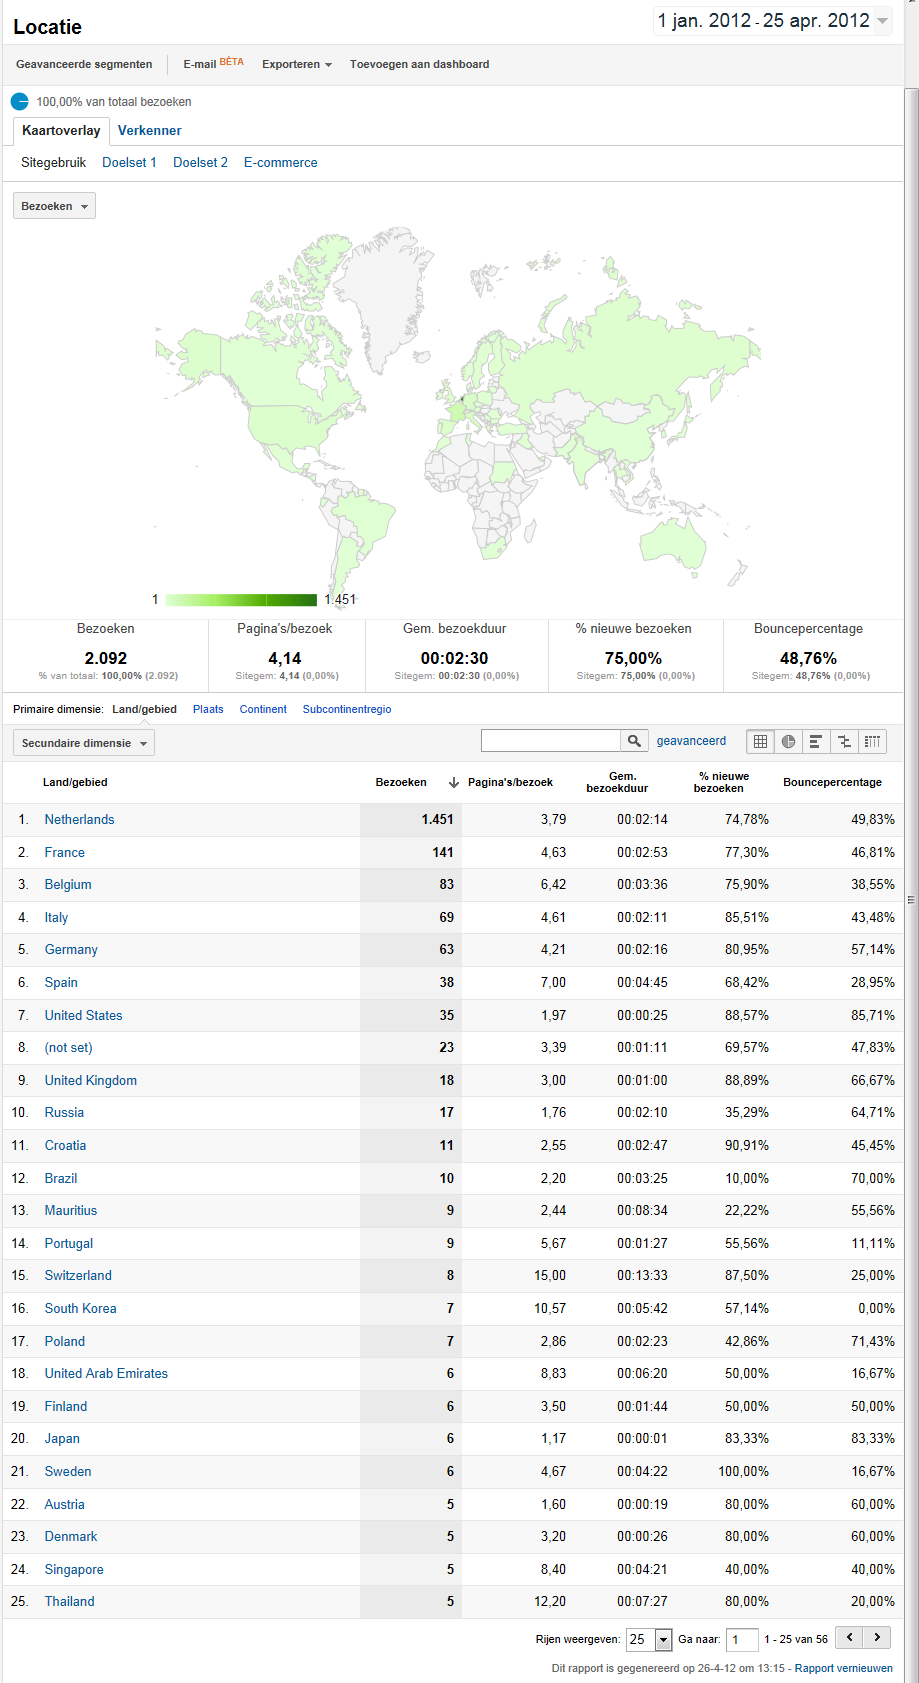Go to previous page of results
The height and width of the screenshot is (1683, 919).
850,1638
